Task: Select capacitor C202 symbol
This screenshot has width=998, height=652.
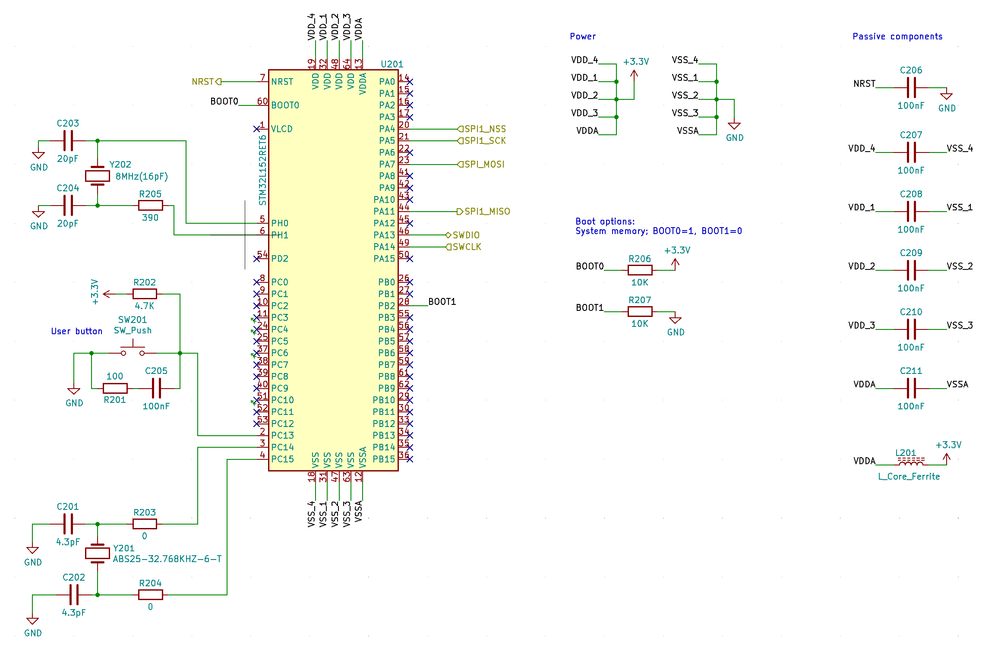Action: pos(74,595)
